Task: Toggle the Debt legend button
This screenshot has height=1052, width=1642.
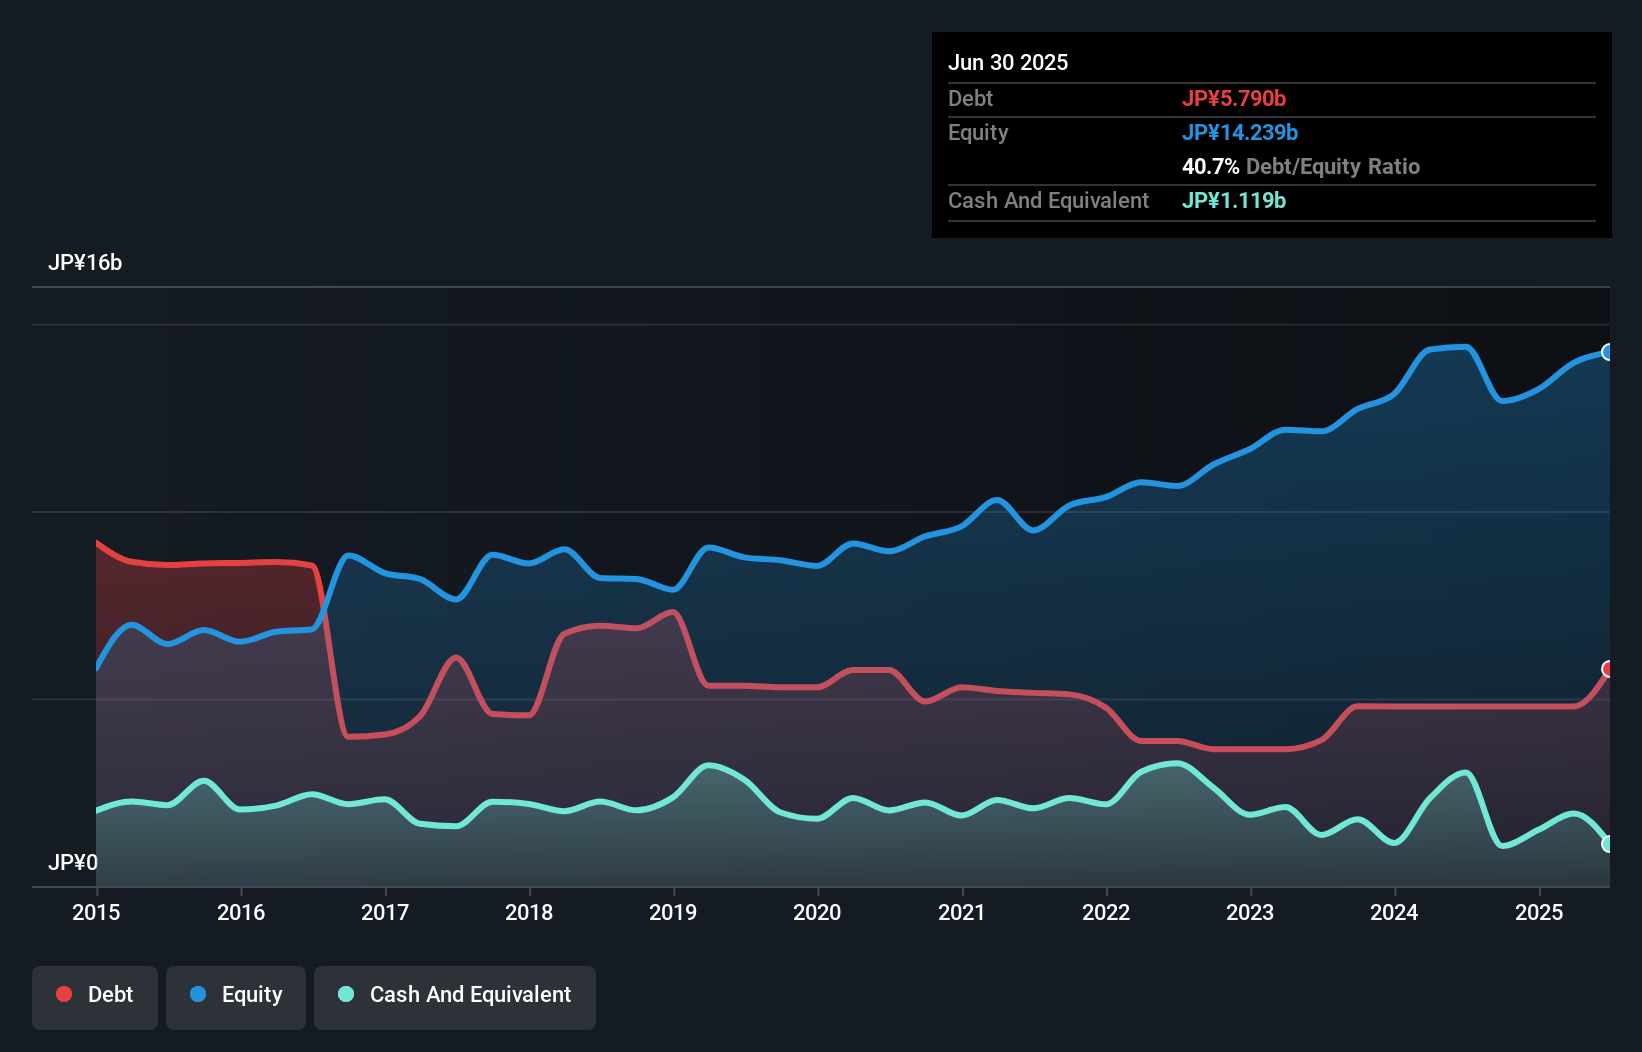Action: (95, 996)
